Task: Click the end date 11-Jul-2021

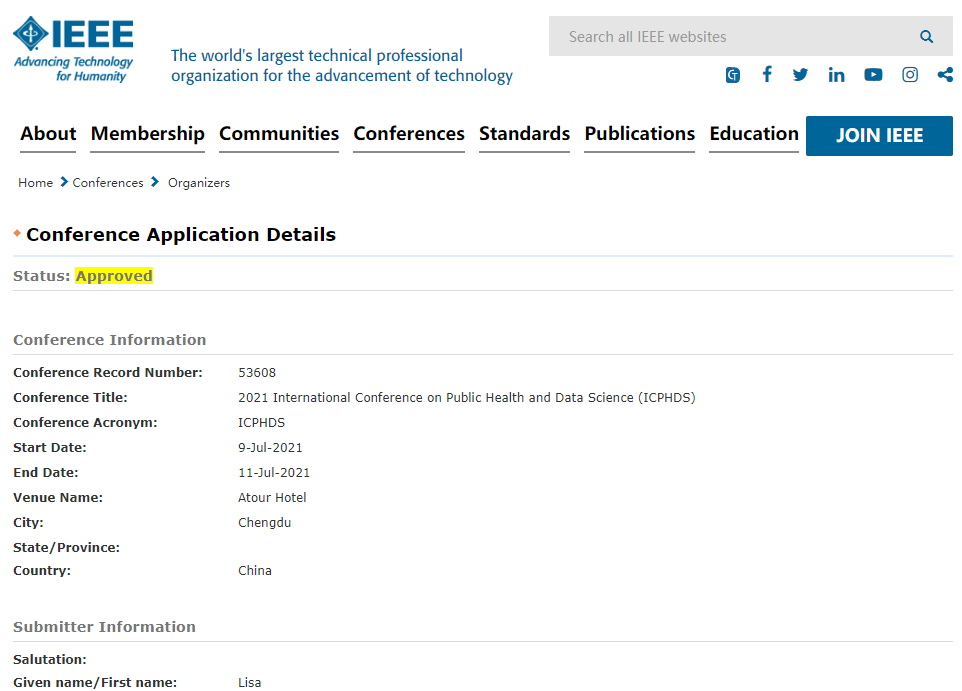Action: pyautogui.click(x=274, y=473)
